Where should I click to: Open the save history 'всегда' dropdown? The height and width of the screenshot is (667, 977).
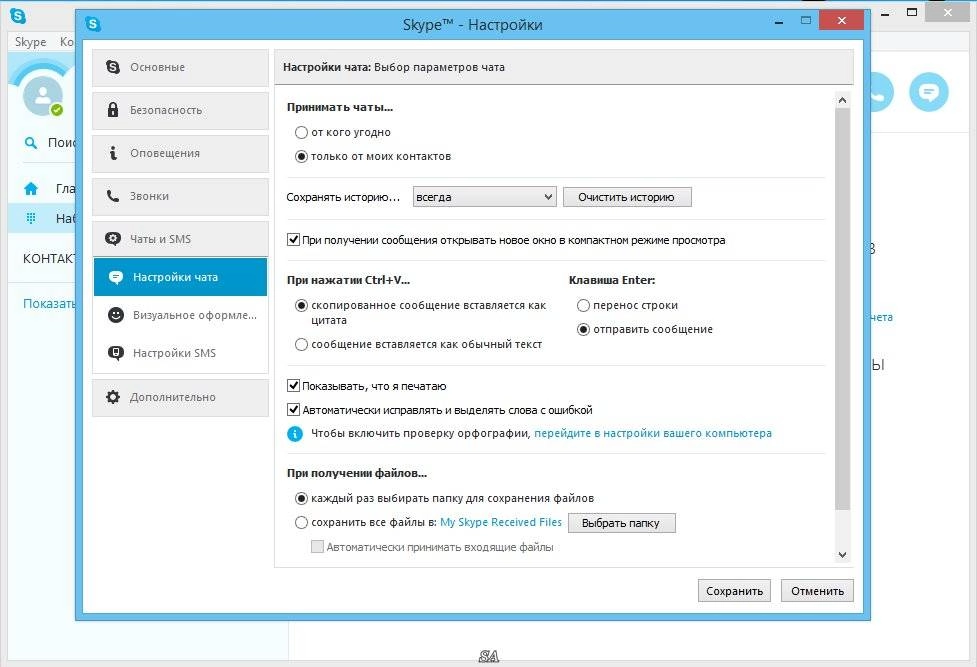pyautogui.click(x=484, y=197)
